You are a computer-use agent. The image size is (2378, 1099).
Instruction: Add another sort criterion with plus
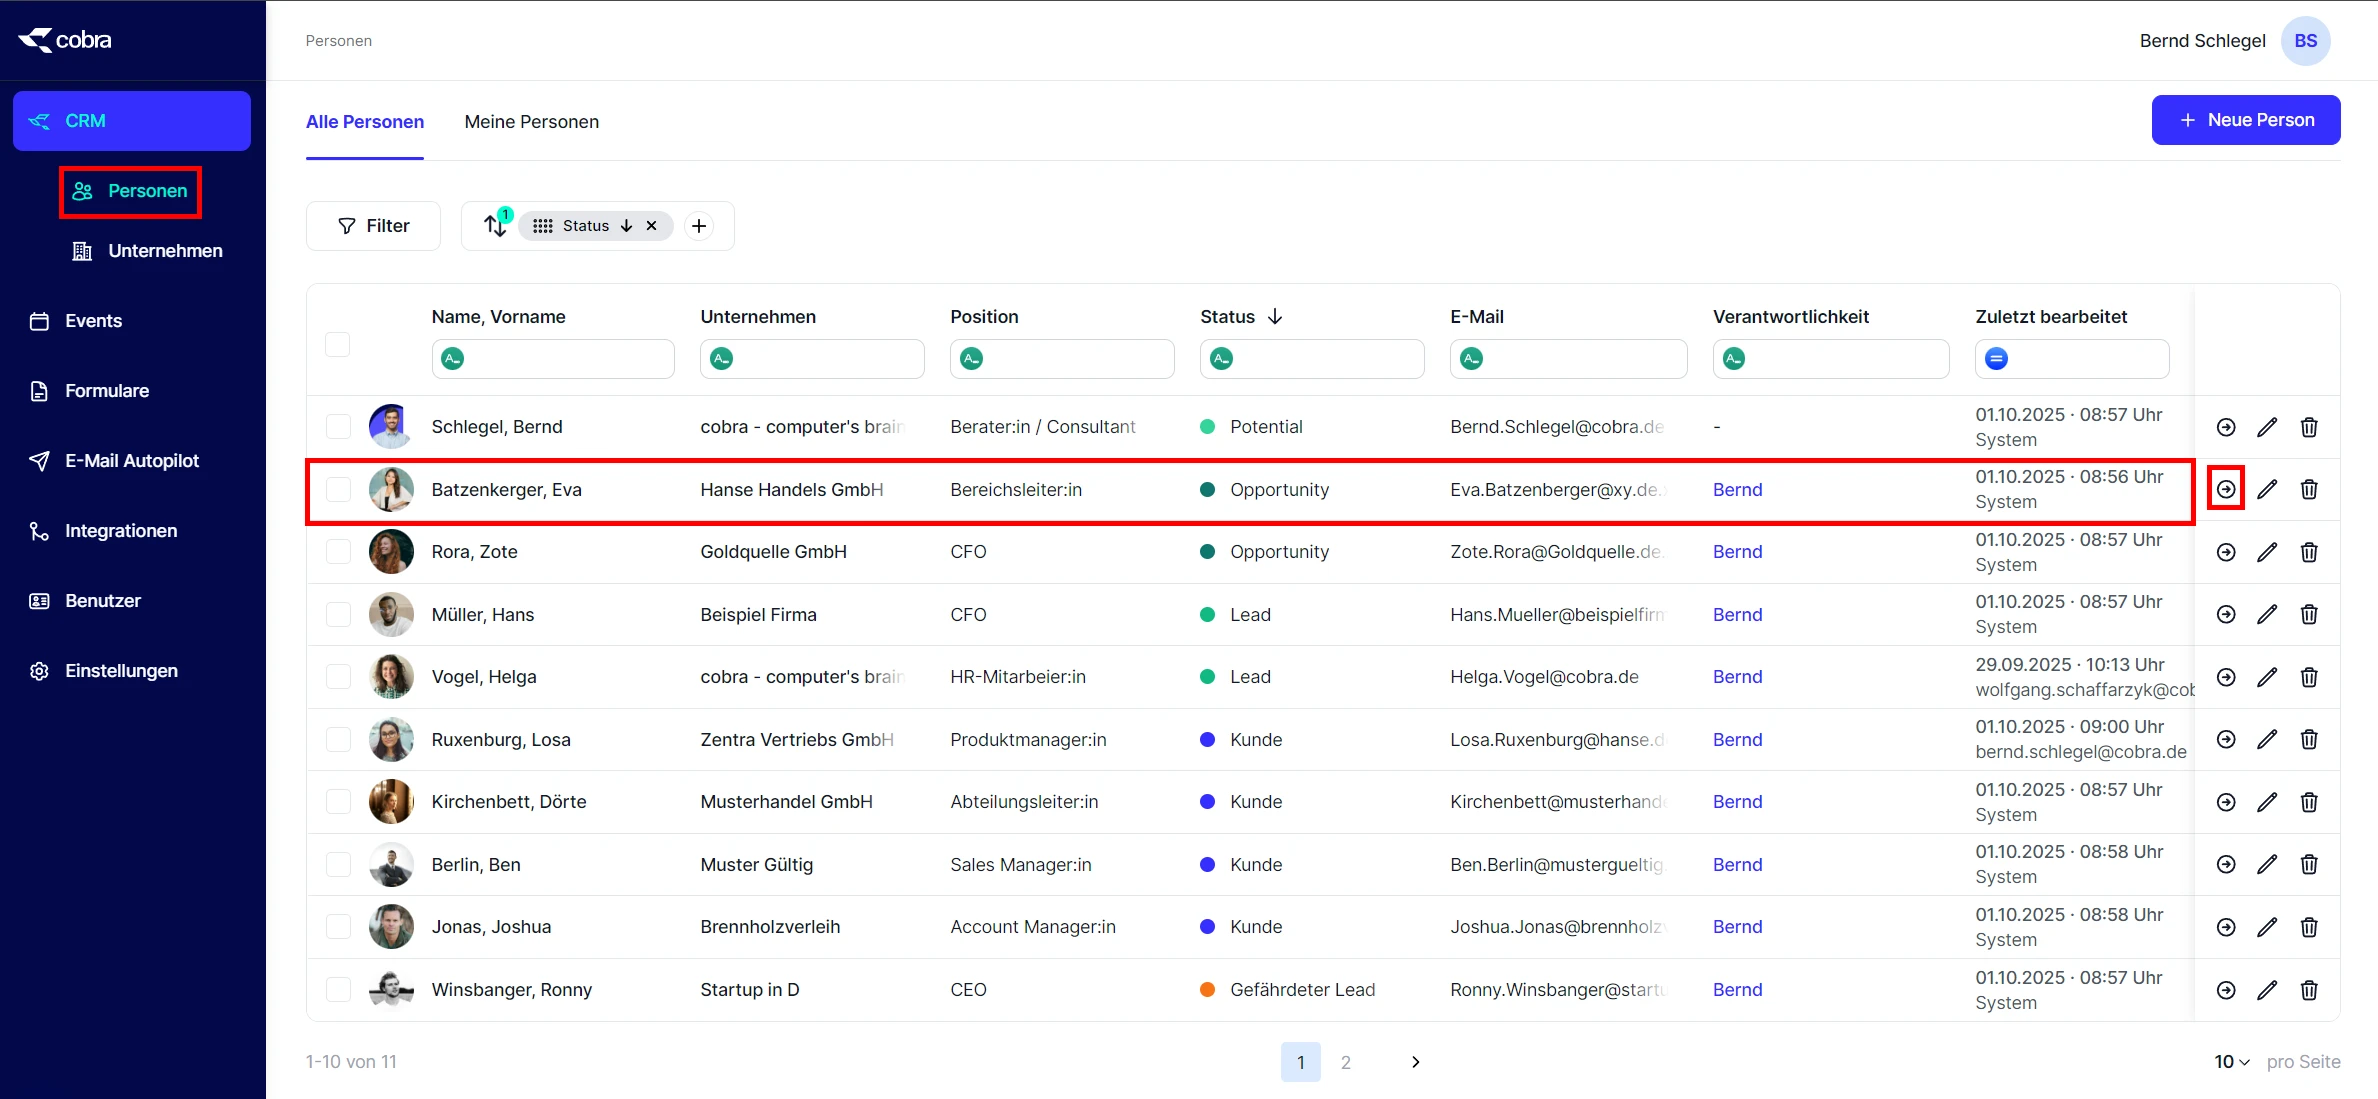[x=699, y=226]
